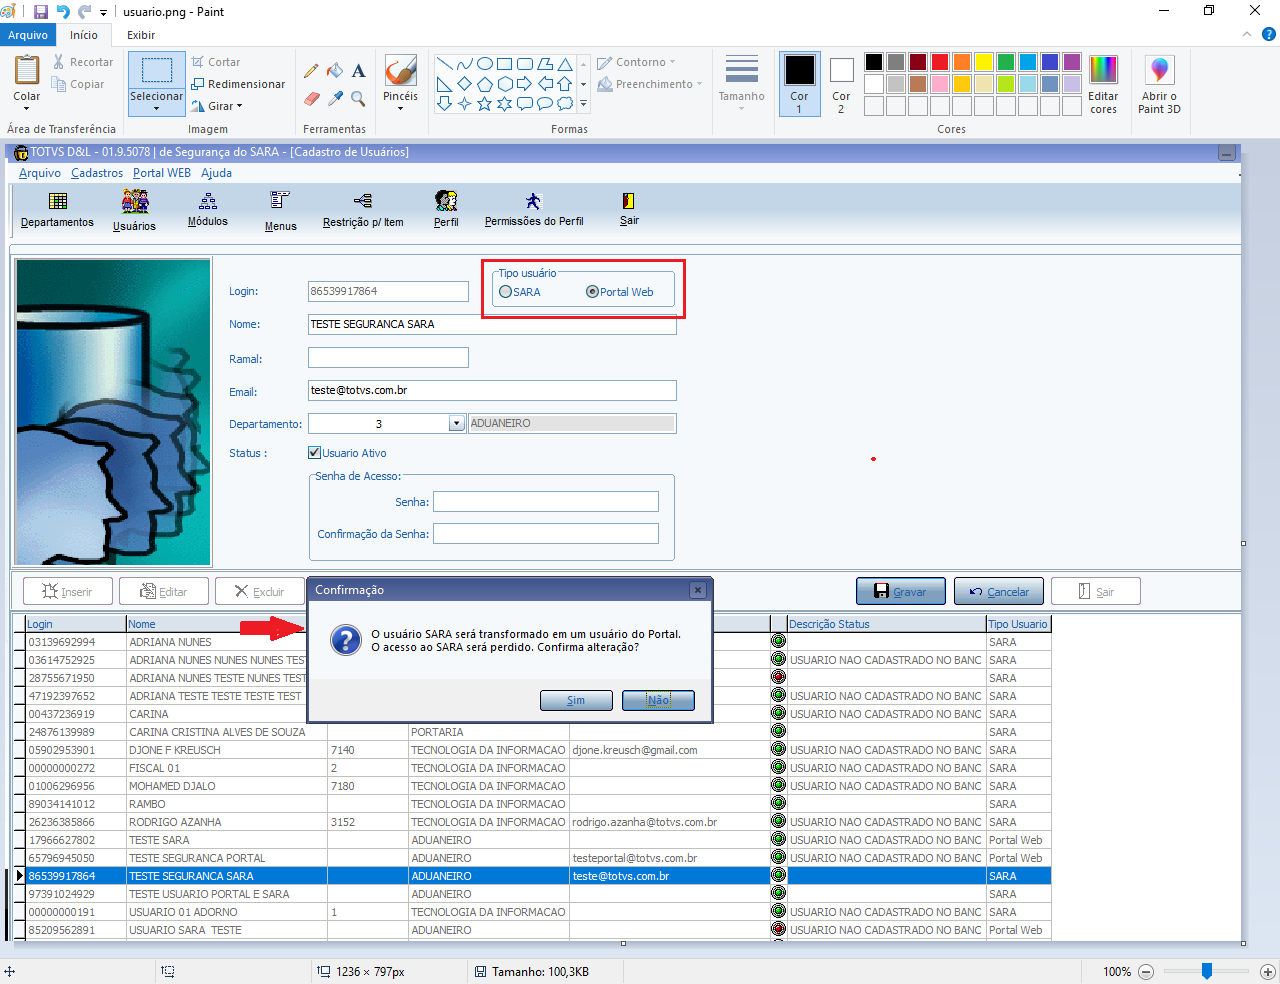Click the Cancelar button
Image resolution: width=1280 pixels, height=984 pixels.
click(x=999, y=592)
